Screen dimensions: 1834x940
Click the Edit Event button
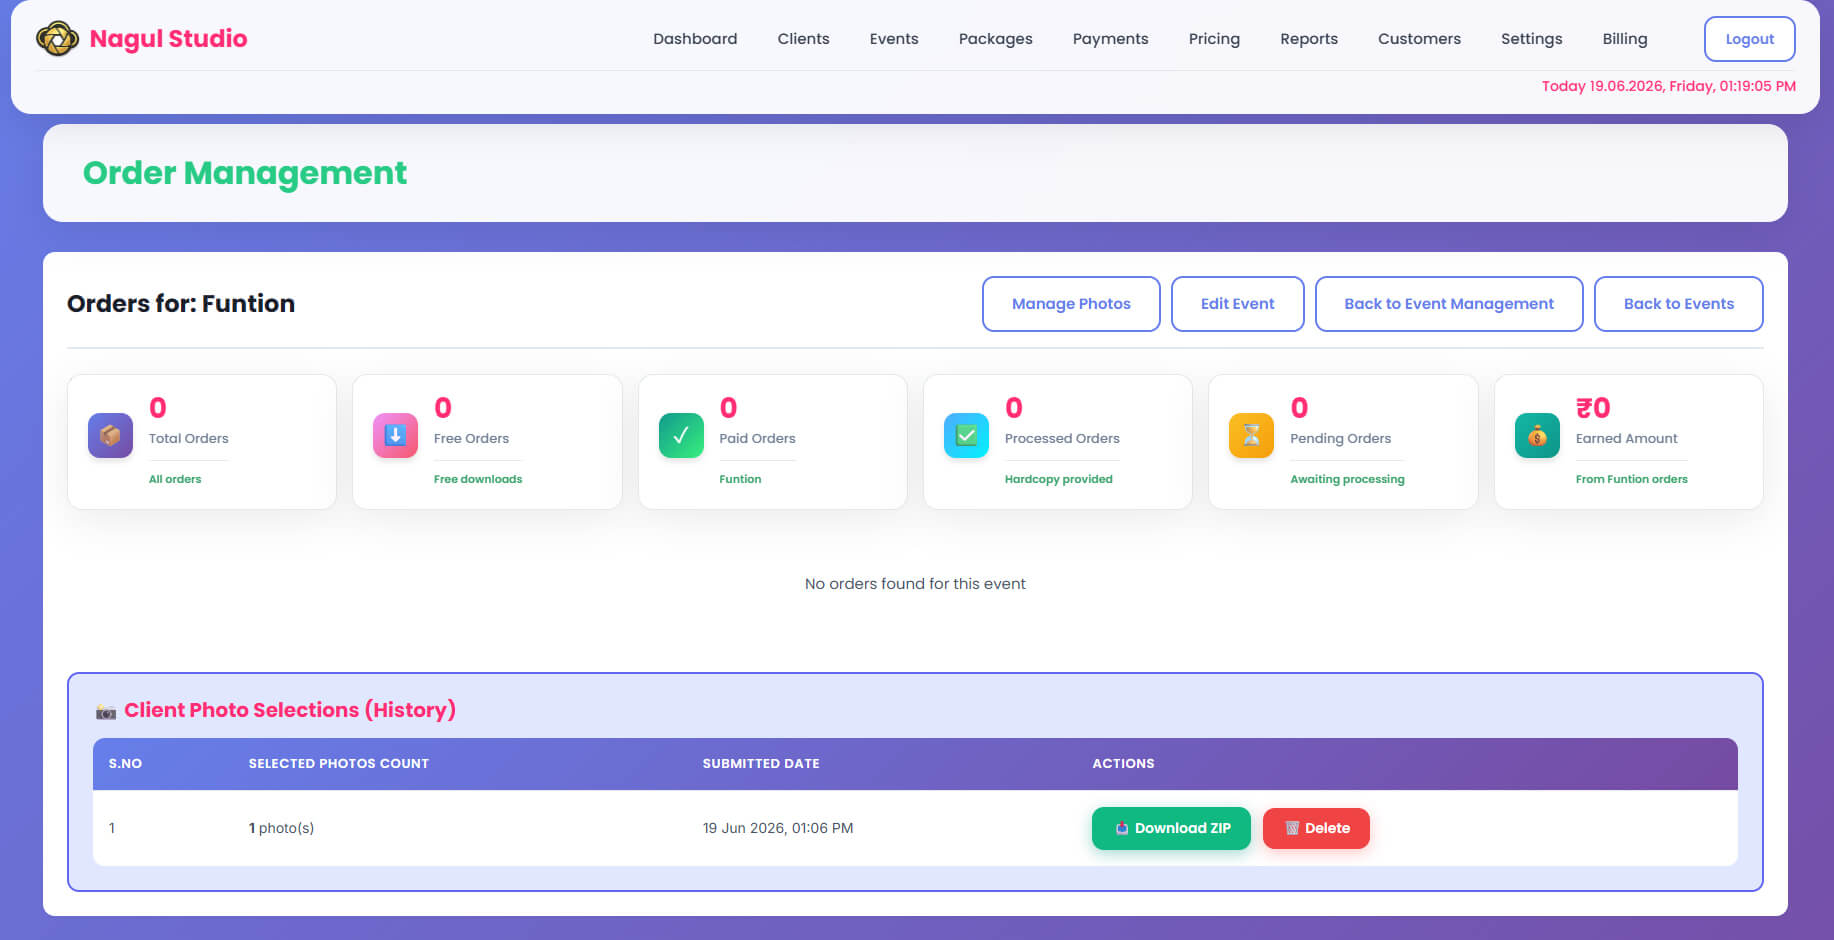click(x=1237, y=304)
